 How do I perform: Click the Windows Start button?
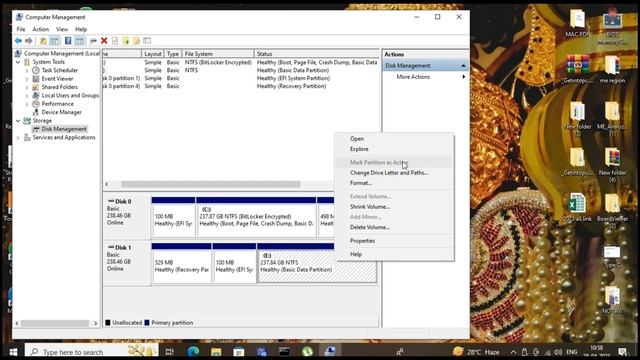tap(13, 351)
